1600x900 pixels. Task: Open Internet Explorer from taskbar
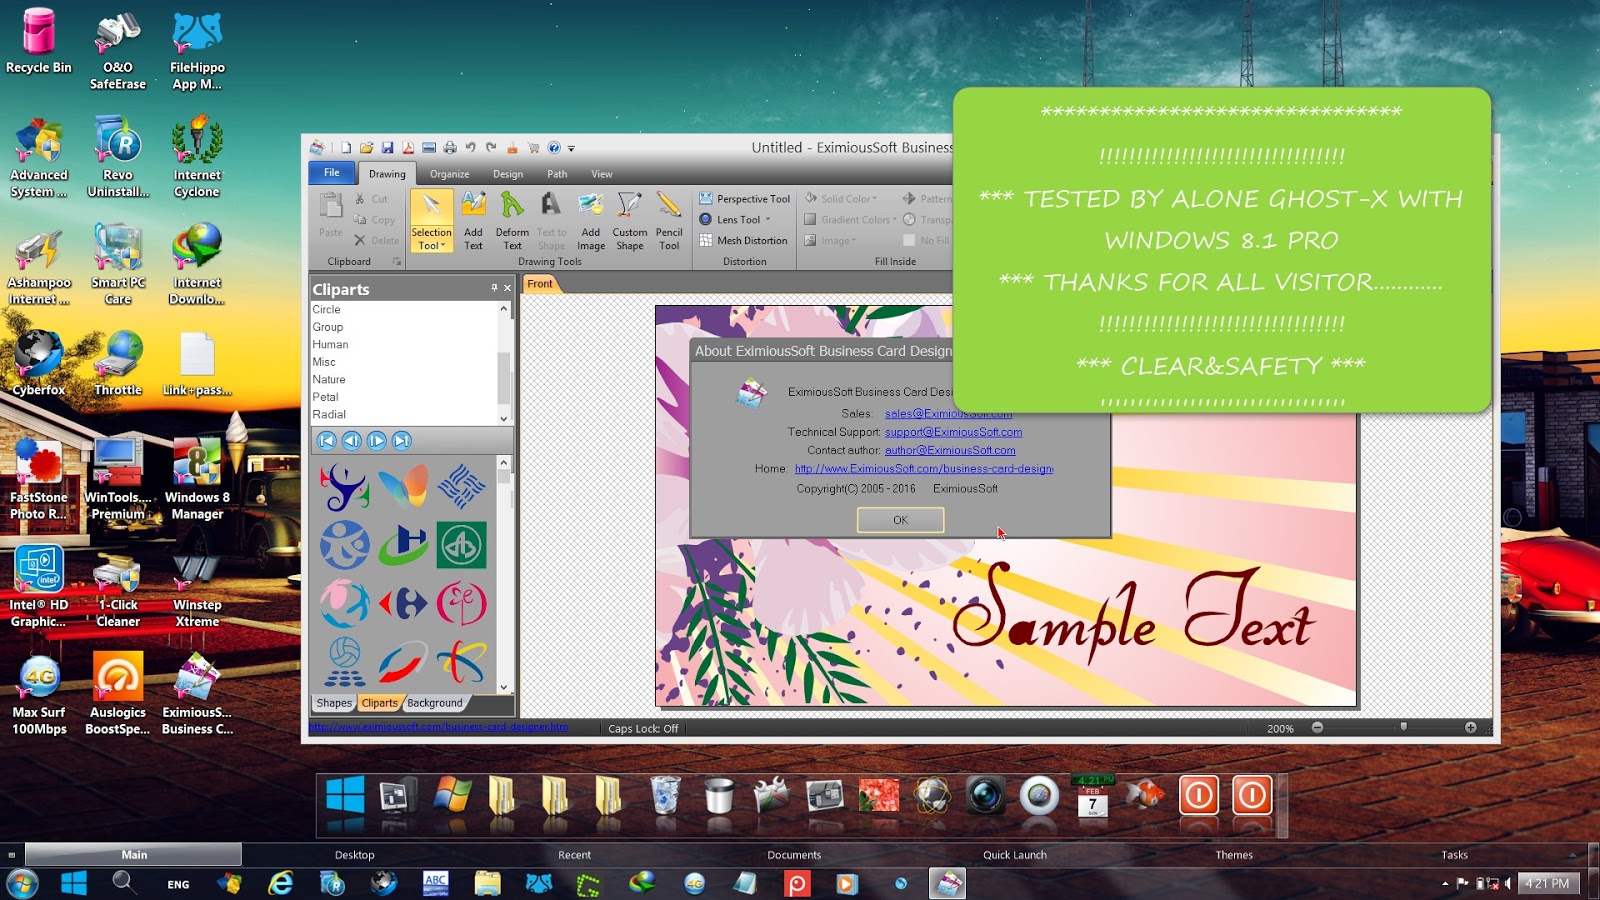coord(281,883)
